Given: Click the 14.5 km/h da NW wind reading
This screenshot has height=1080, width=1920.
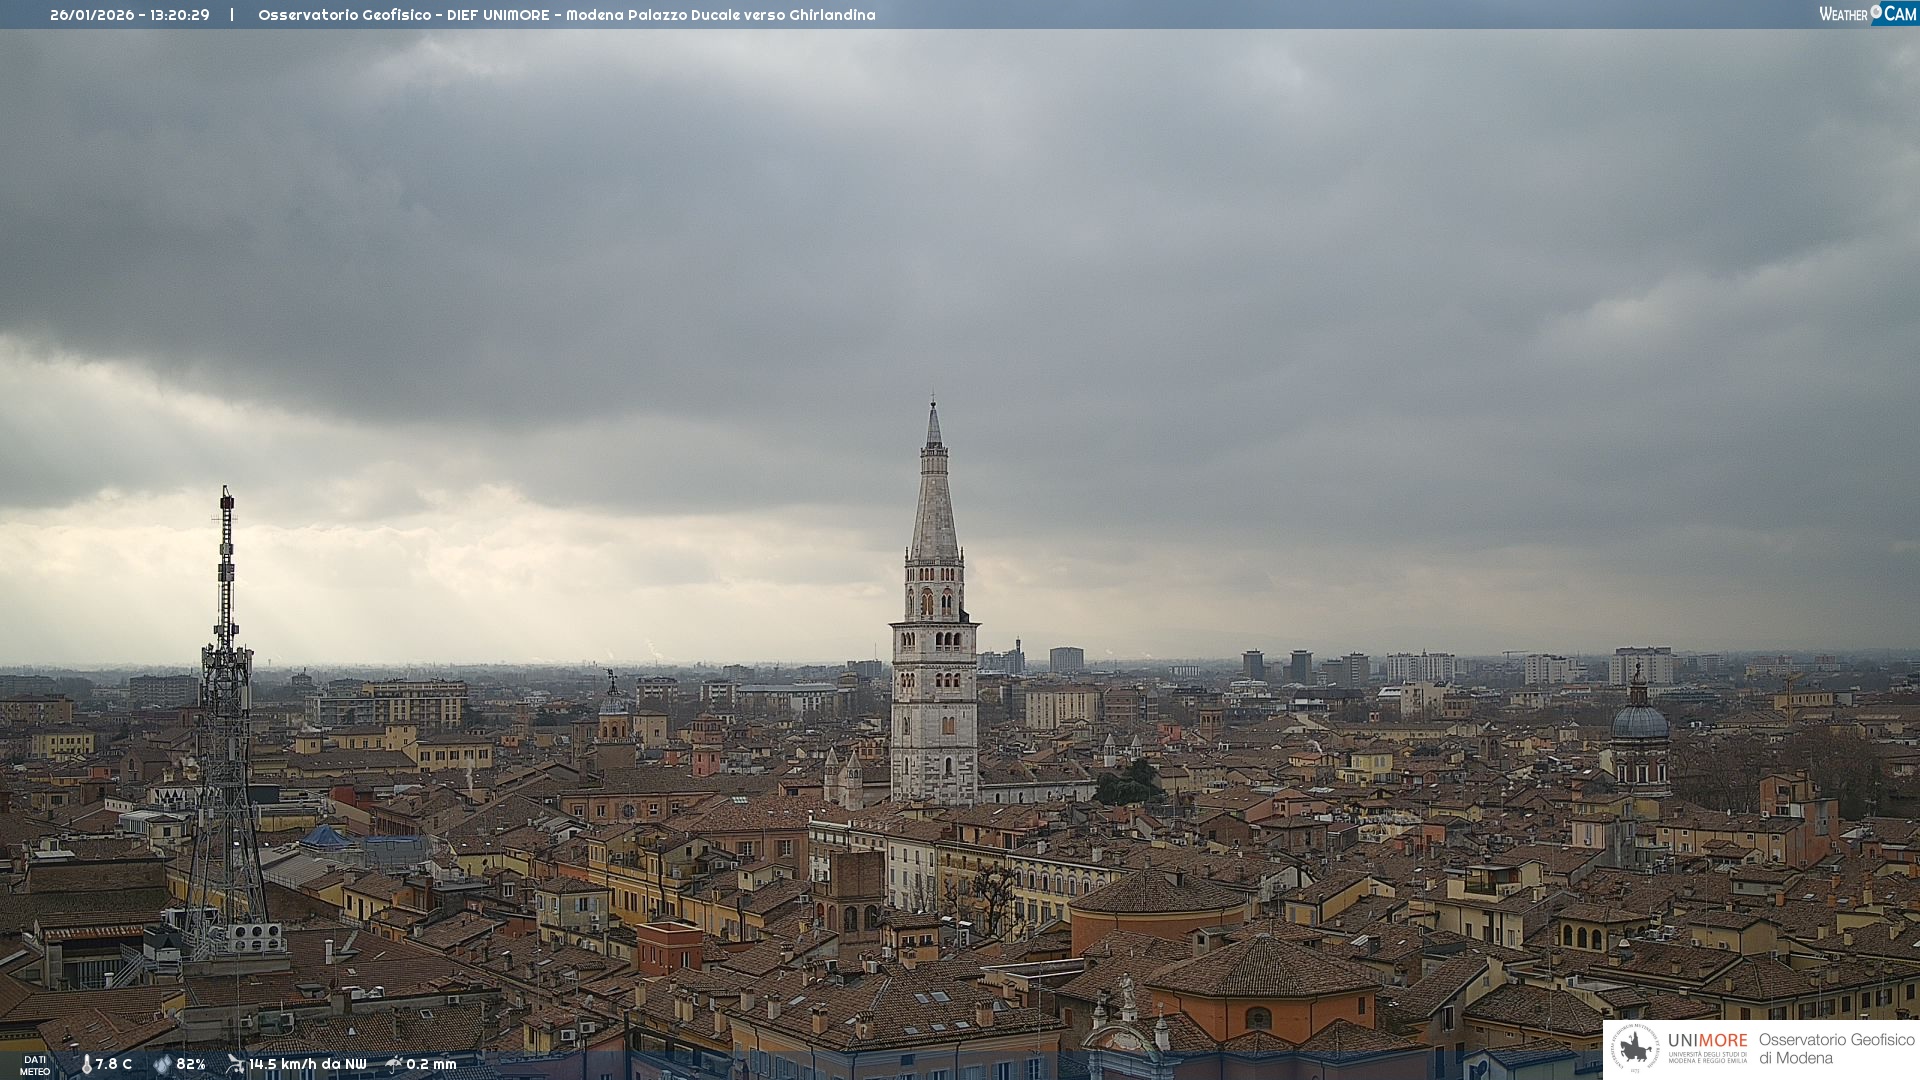Looking at the screenshot, I should click(308, 1064).
